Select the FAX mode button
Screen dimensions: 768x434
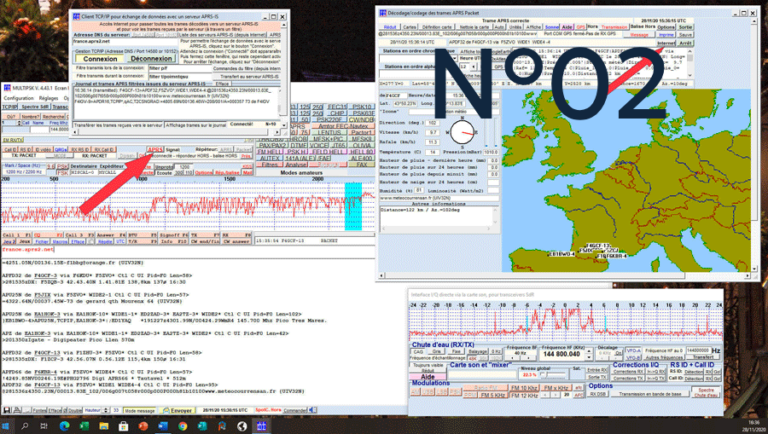[362, 165]
